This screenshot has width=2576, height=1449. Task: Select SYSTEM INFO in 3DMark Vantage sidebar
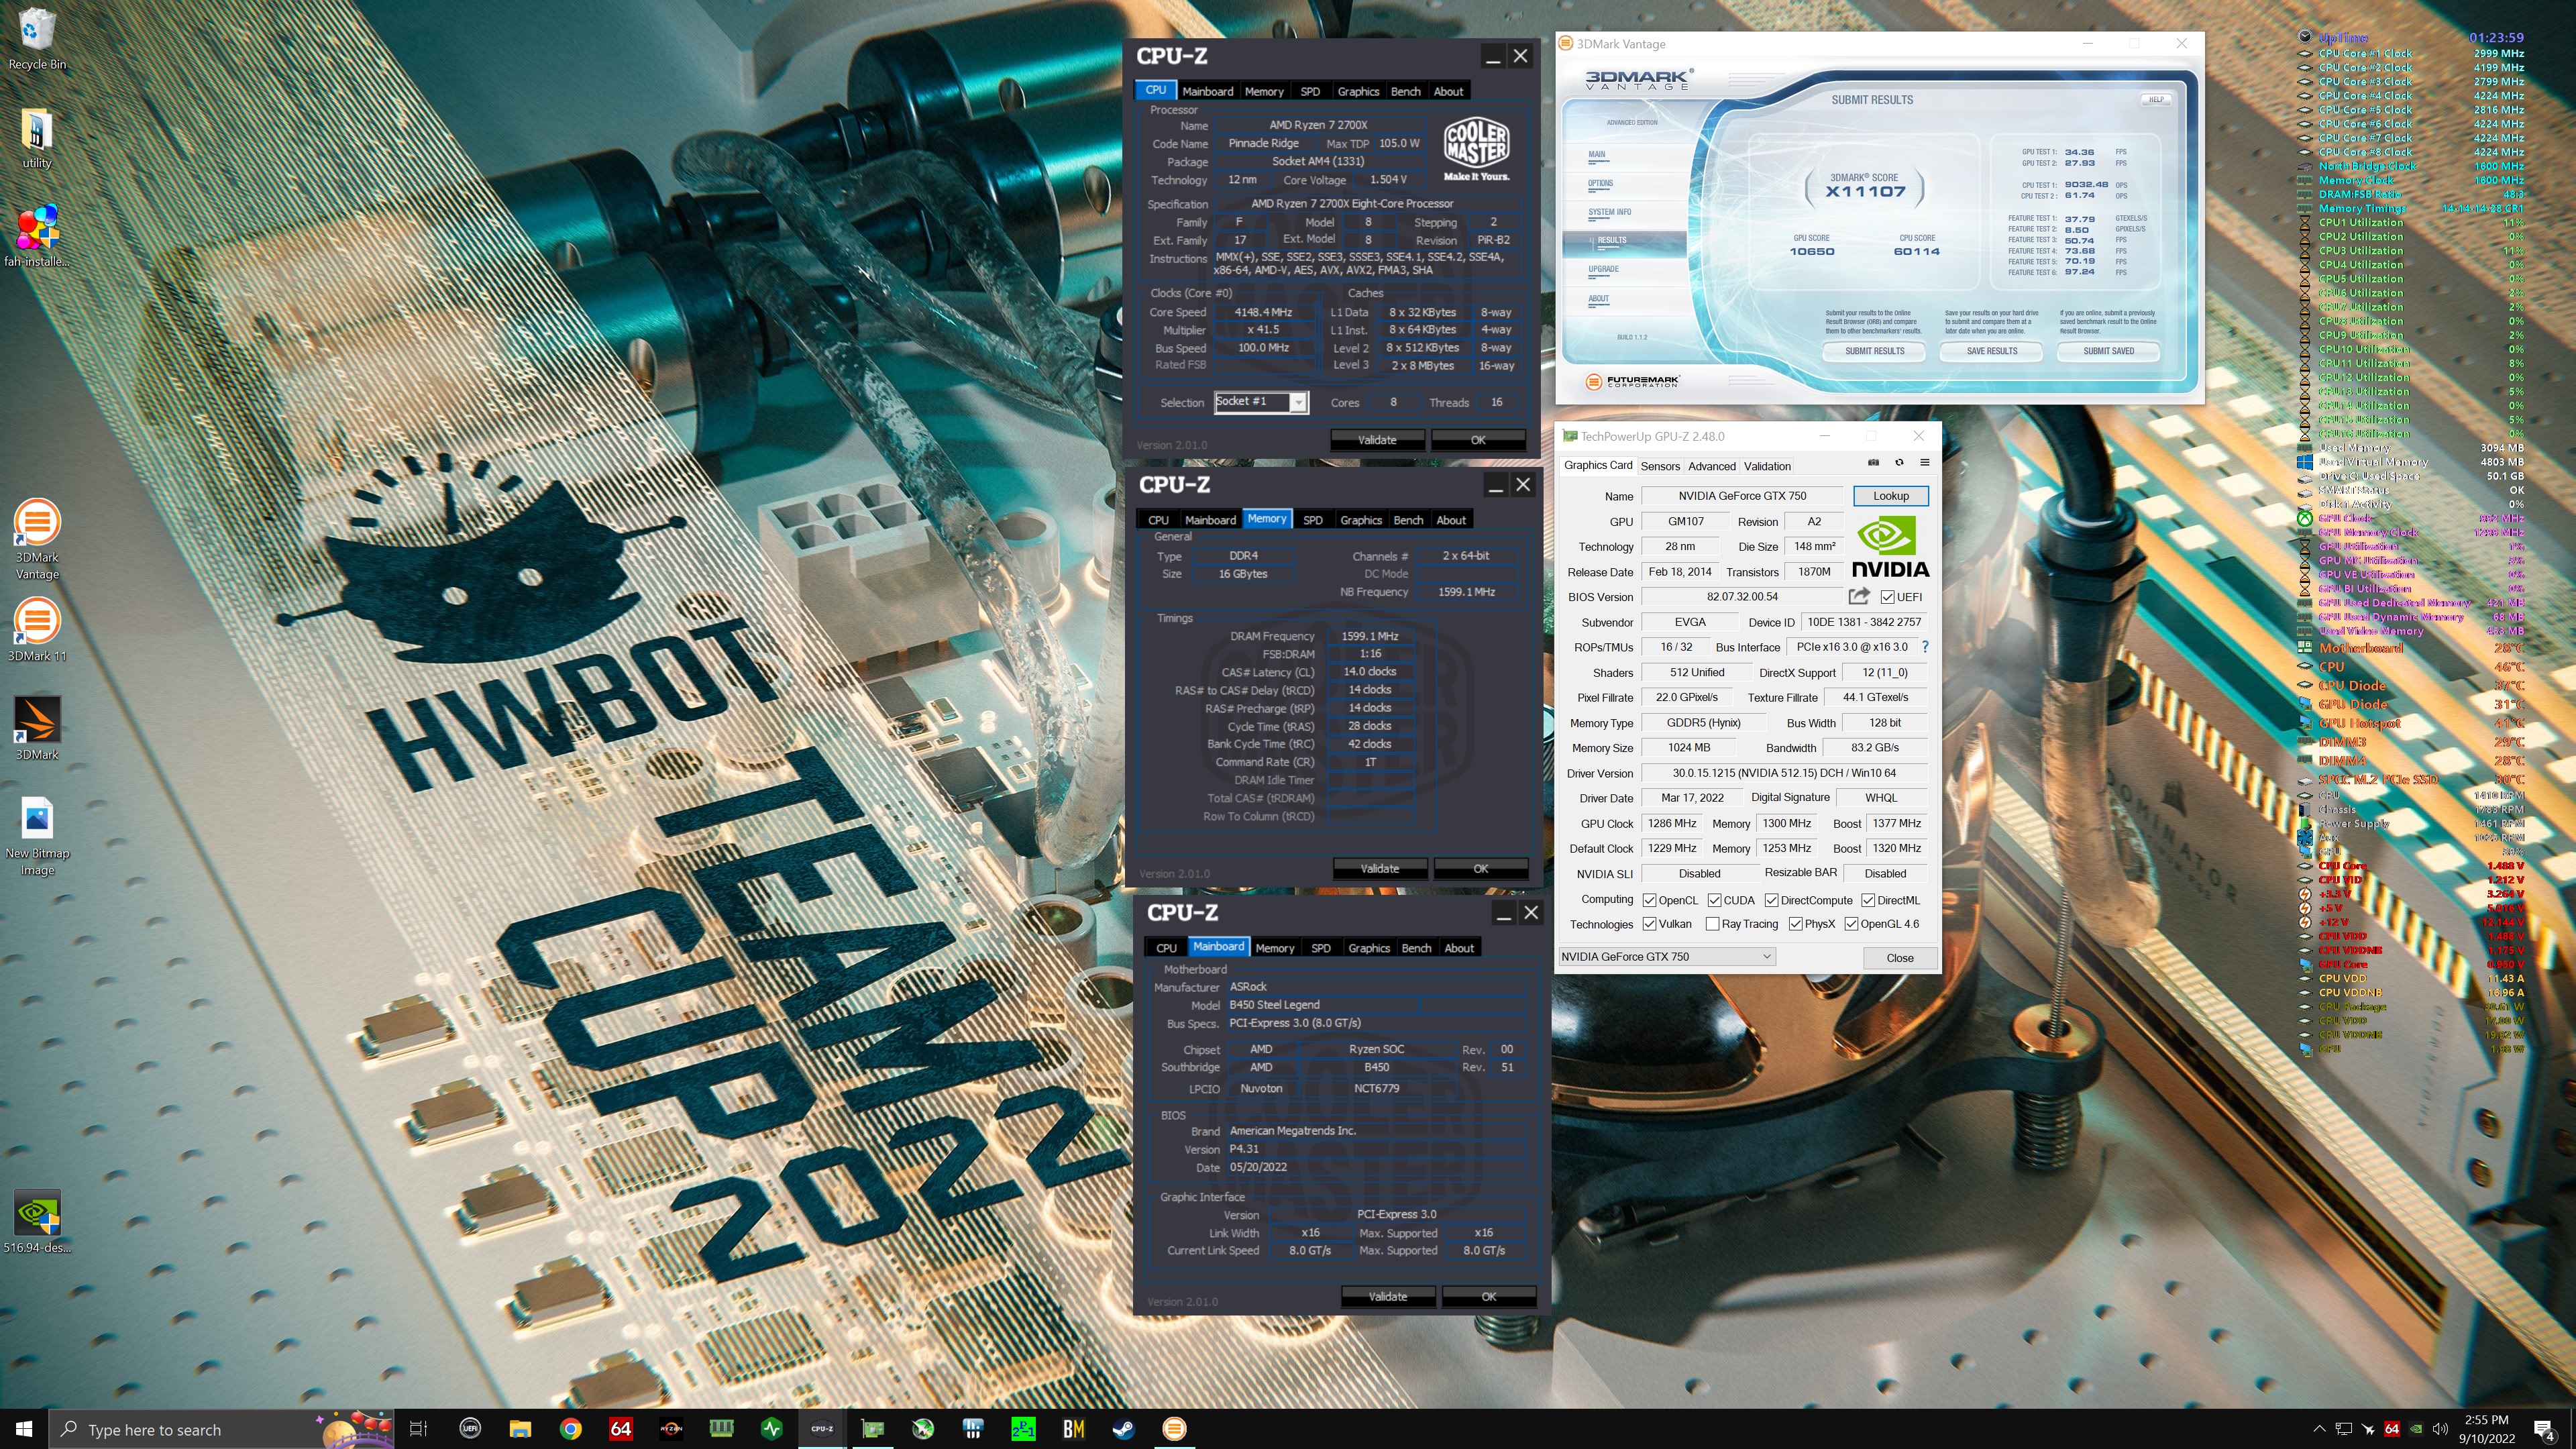click(1610, 212)
